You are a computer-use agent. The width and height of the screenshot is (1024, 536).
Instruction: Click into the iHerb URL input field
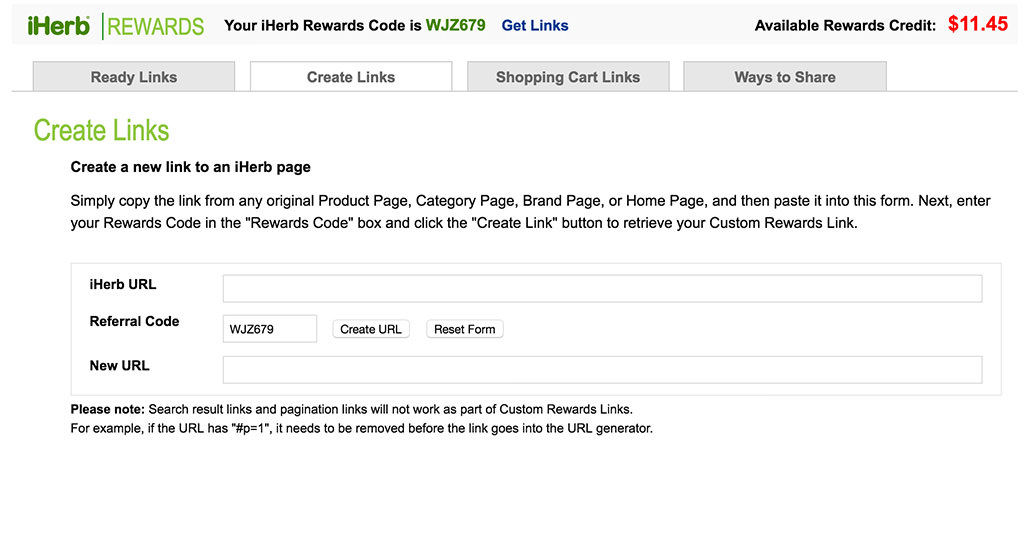click(x=602, y=289)
